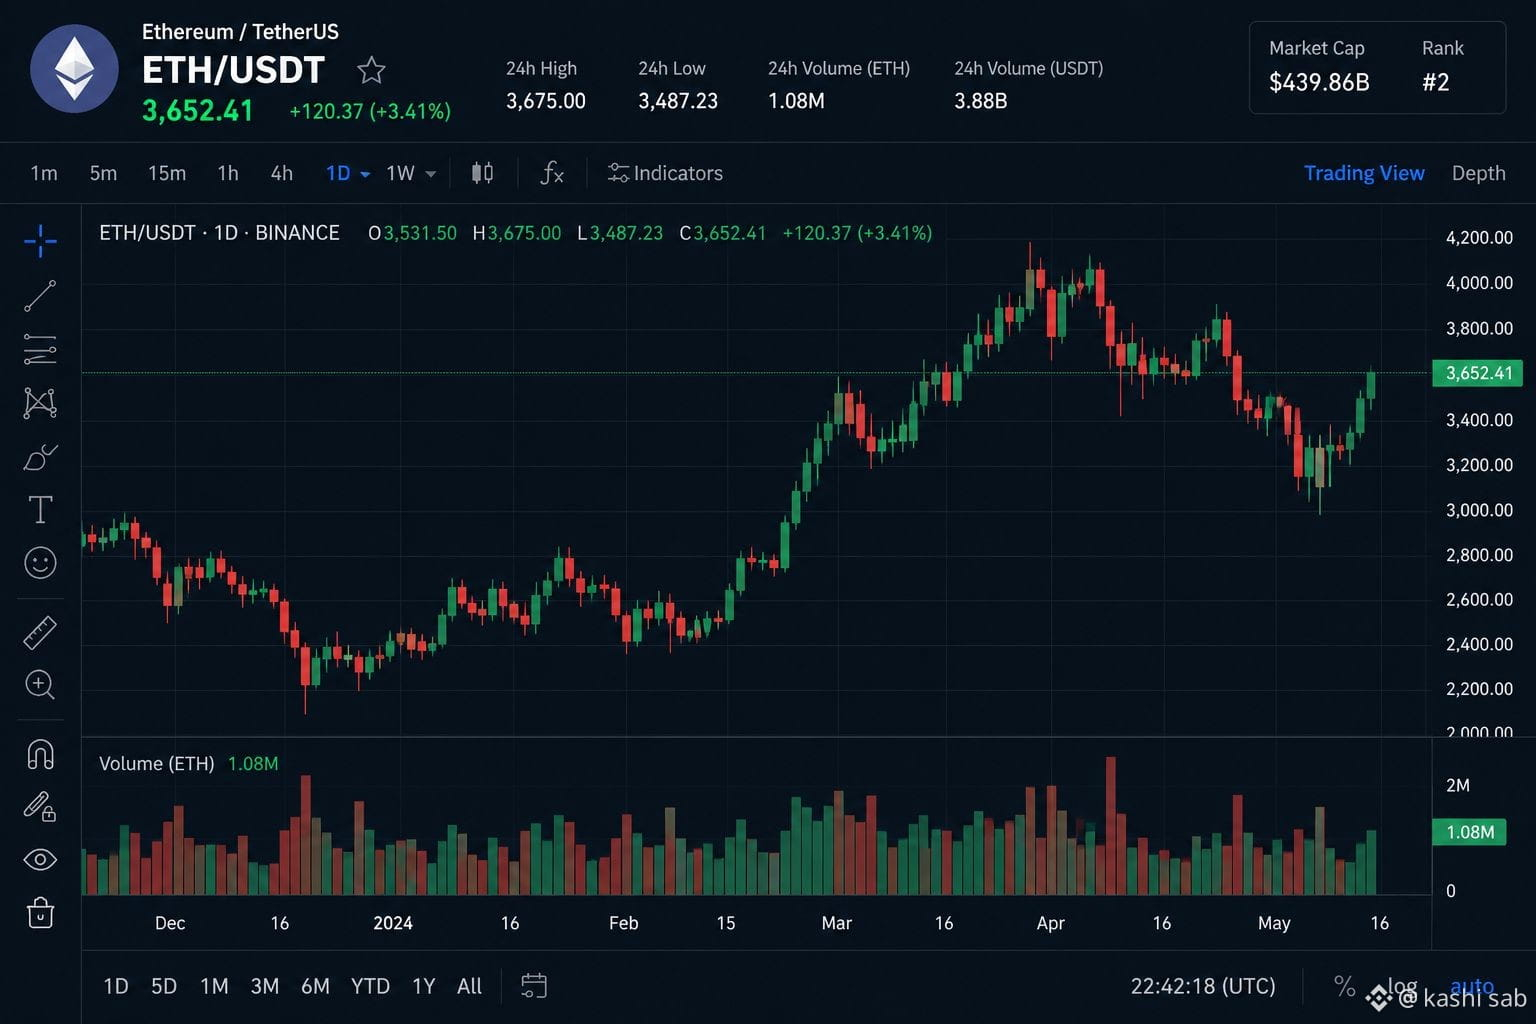Toggle lock all drawings

point(40,806)
